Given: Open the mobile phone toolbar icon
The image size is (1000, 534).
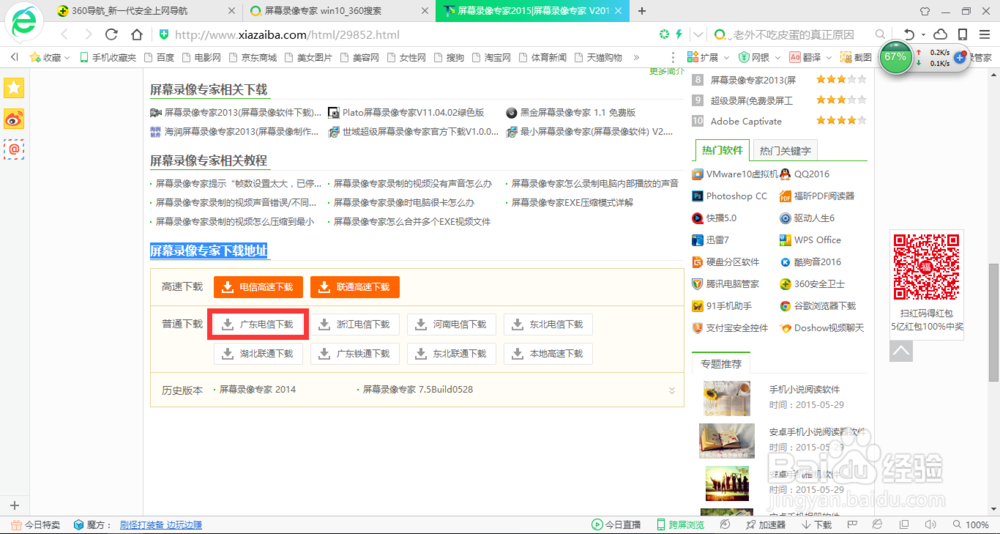Looking at the screenshot, I should [x=963, y=34].
